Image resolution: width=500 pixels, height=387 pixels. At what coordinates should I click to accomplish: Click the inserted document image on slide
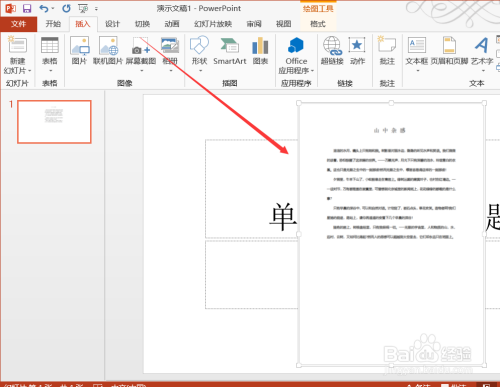(391, 234)
